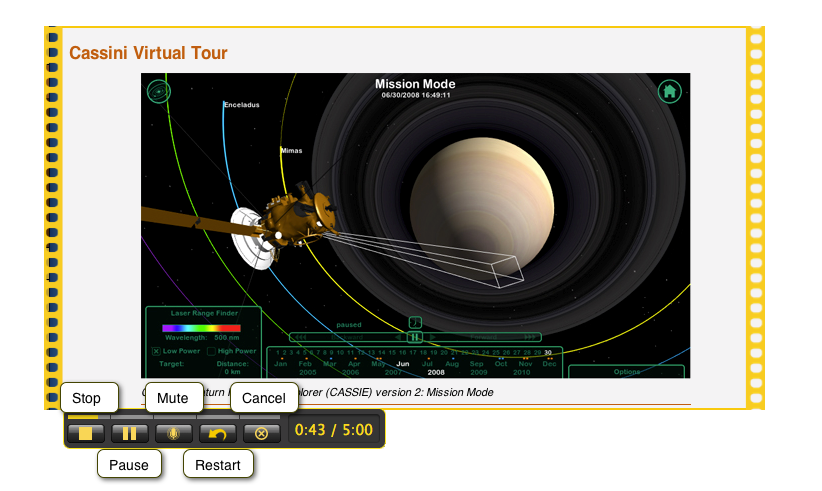This screenshot has width=822, height=491.
Task: Enable the Low Power checkbox
Action: (x=157, y=351)
